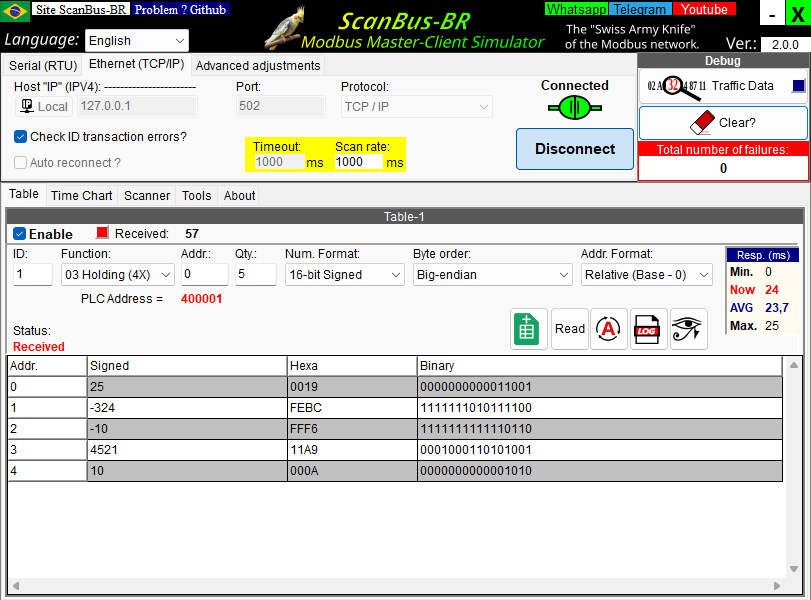Click the Disconnect button
Screen dimensions: 811x600
point(575,149)
